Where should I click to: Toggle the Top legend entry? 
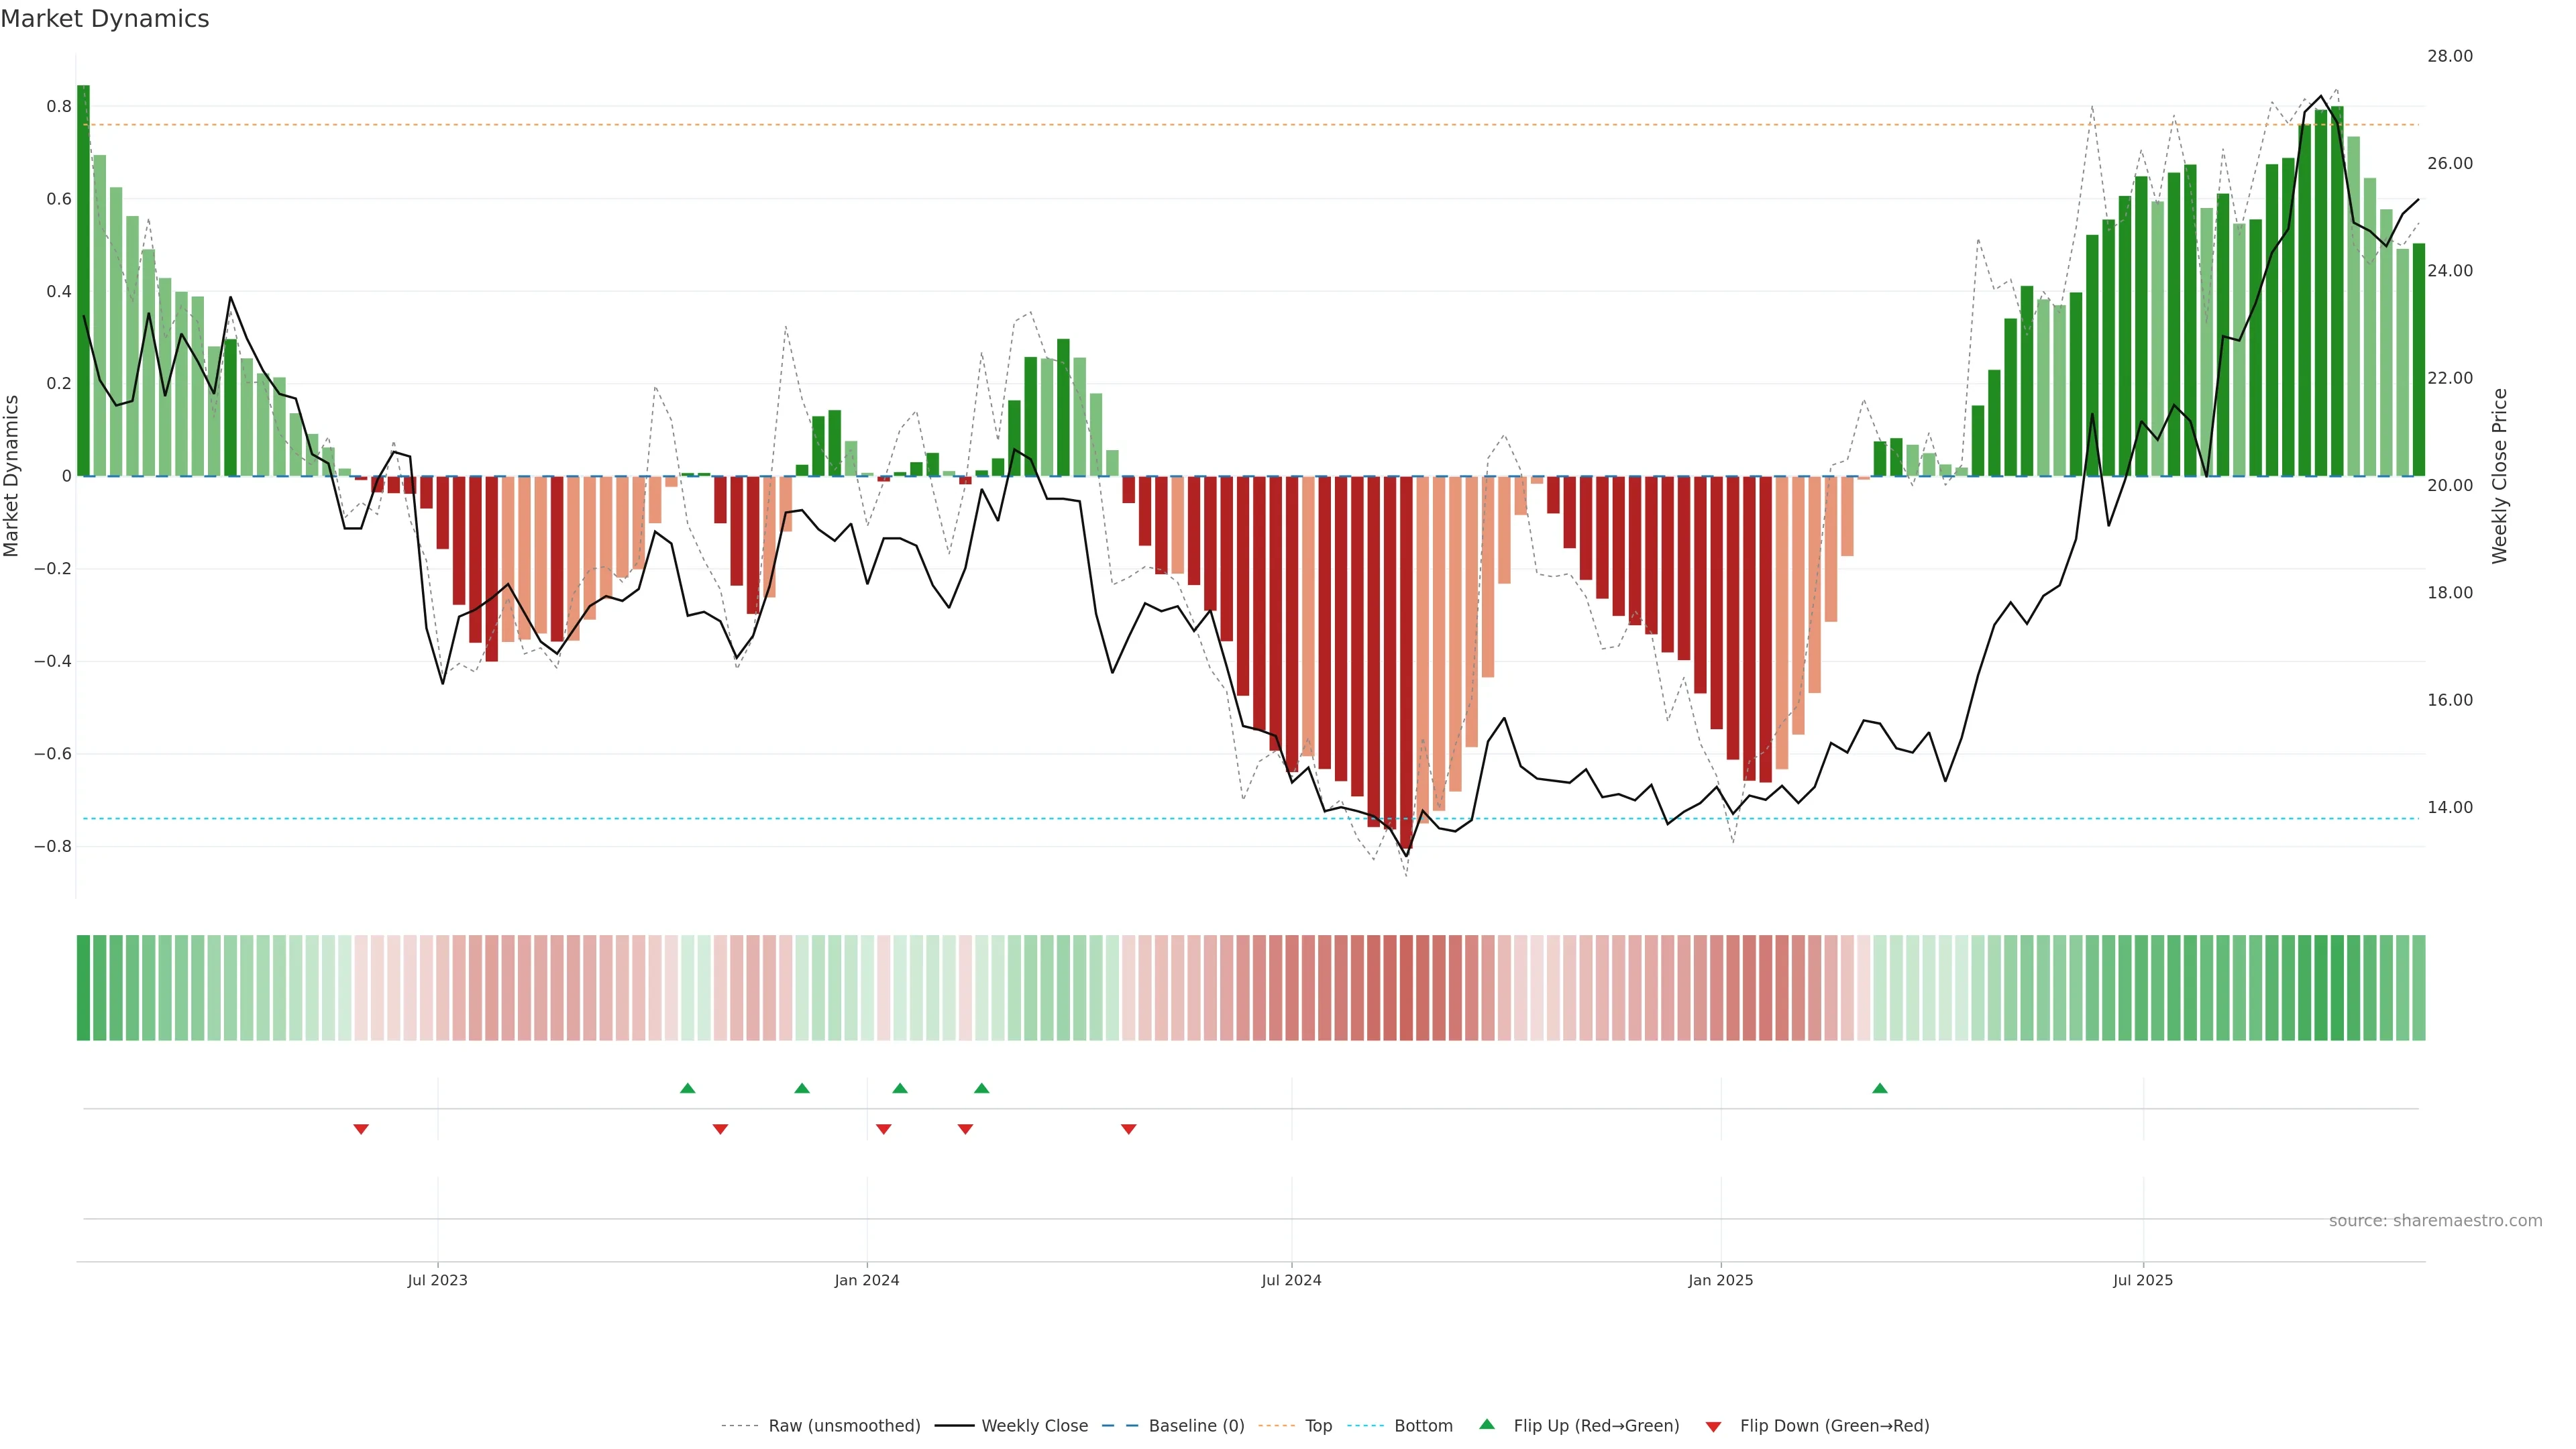coord(1318,1426)
